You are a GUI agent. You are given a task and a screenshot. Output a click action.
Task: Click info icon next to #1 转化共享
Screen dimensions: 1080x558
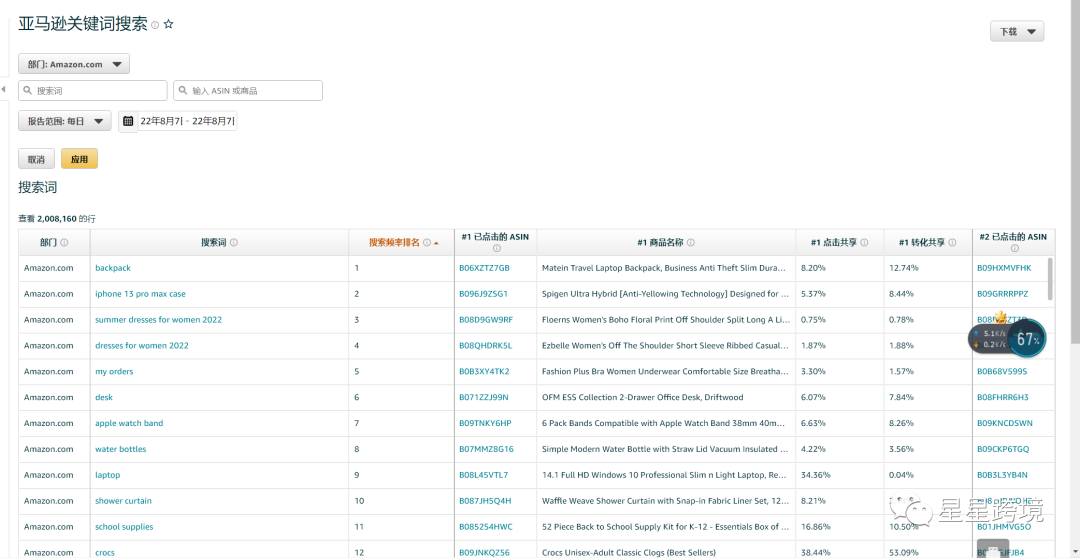[953, 242]
